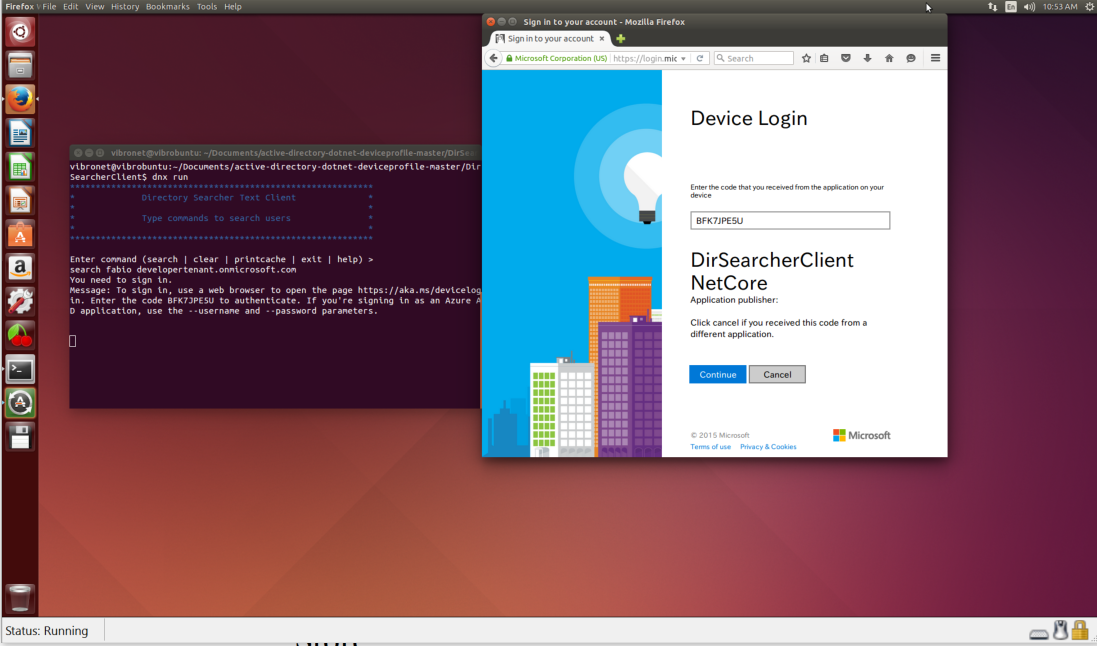
Task: Open the Firefox hamburger menu
Action: [935, 58]
